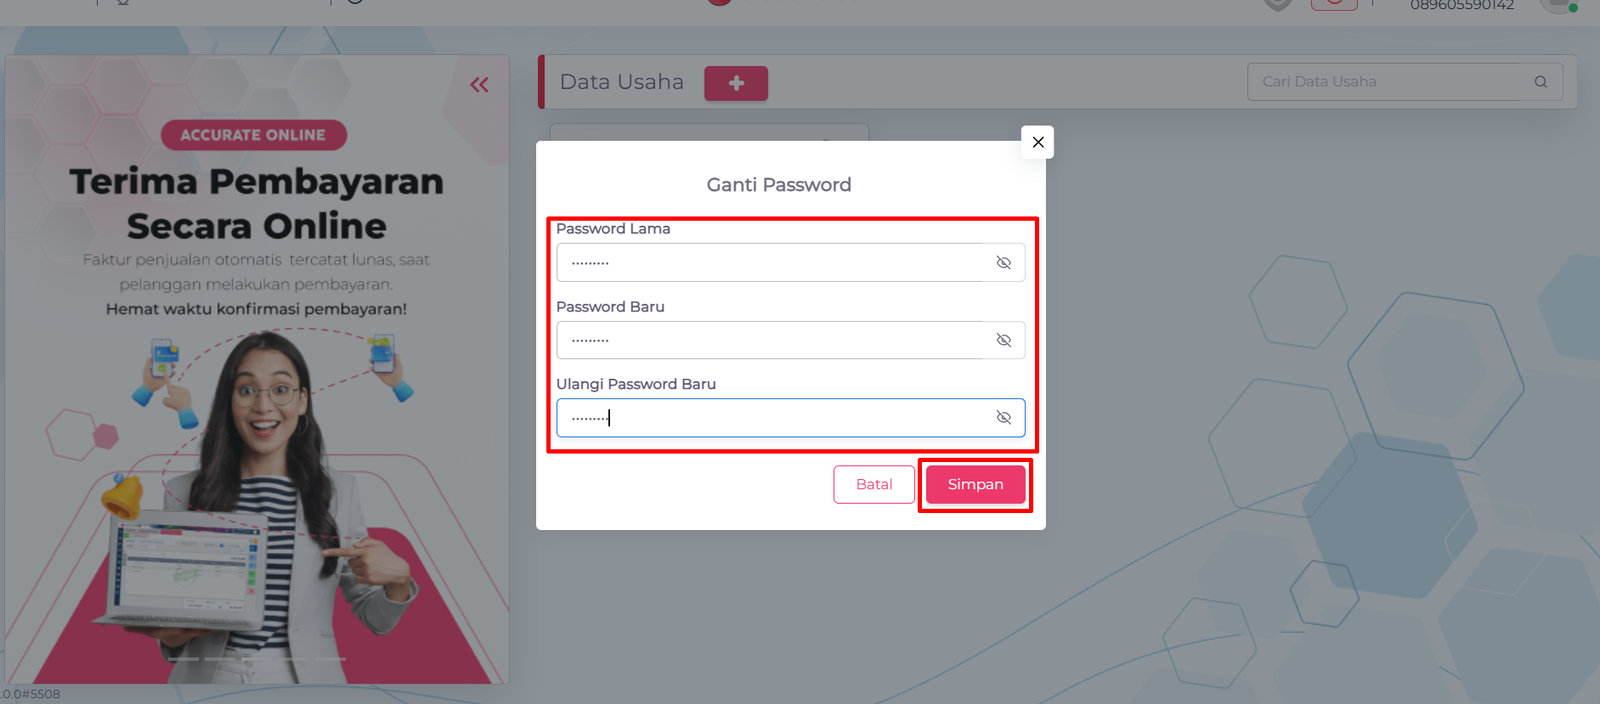This screenshot has width=1600, height=704.
Task: Open the user avatar with green status dot
Action: click(1558, 5)
